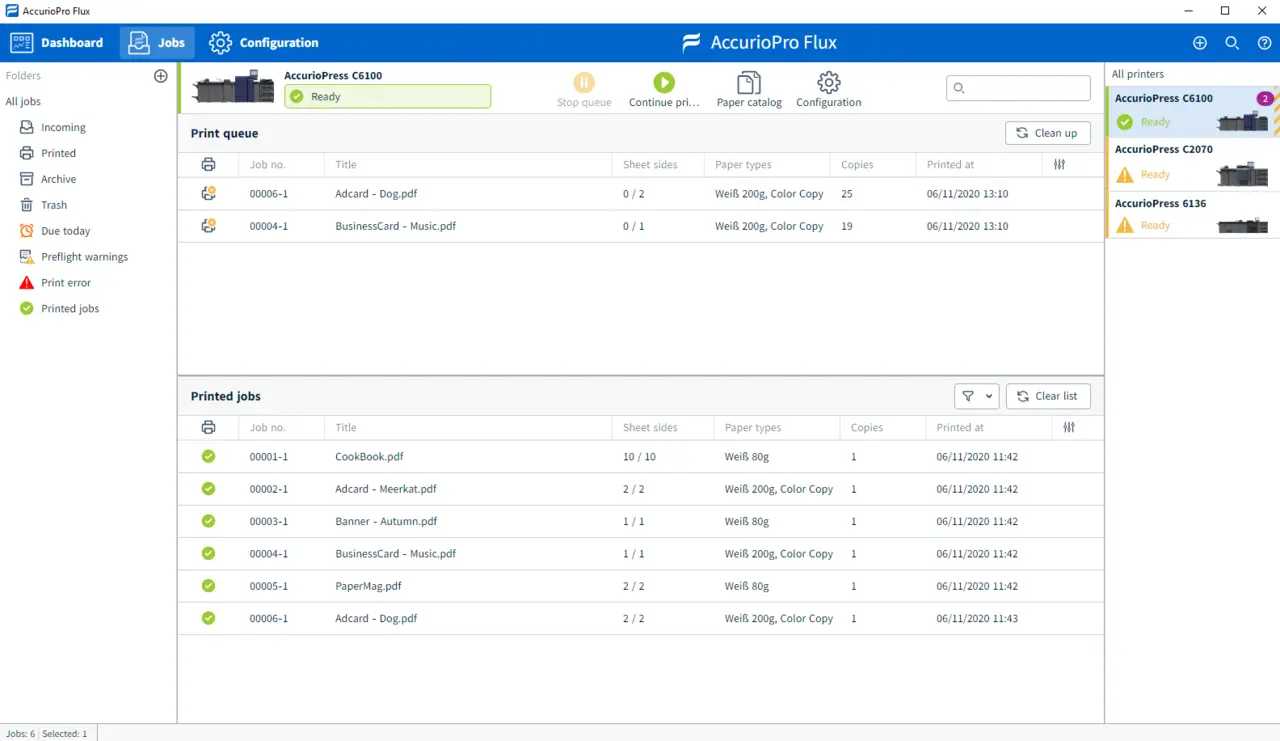1280x741 pixels.
Task: Open Print queue column settings icon
Action: [1059, 165]
